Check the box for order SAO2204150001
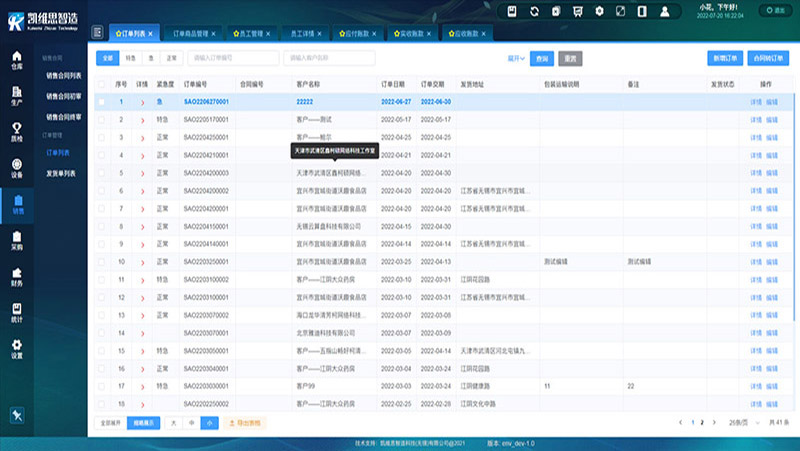Viewport: 800px width, 451px height. click(x=102, y=227)
